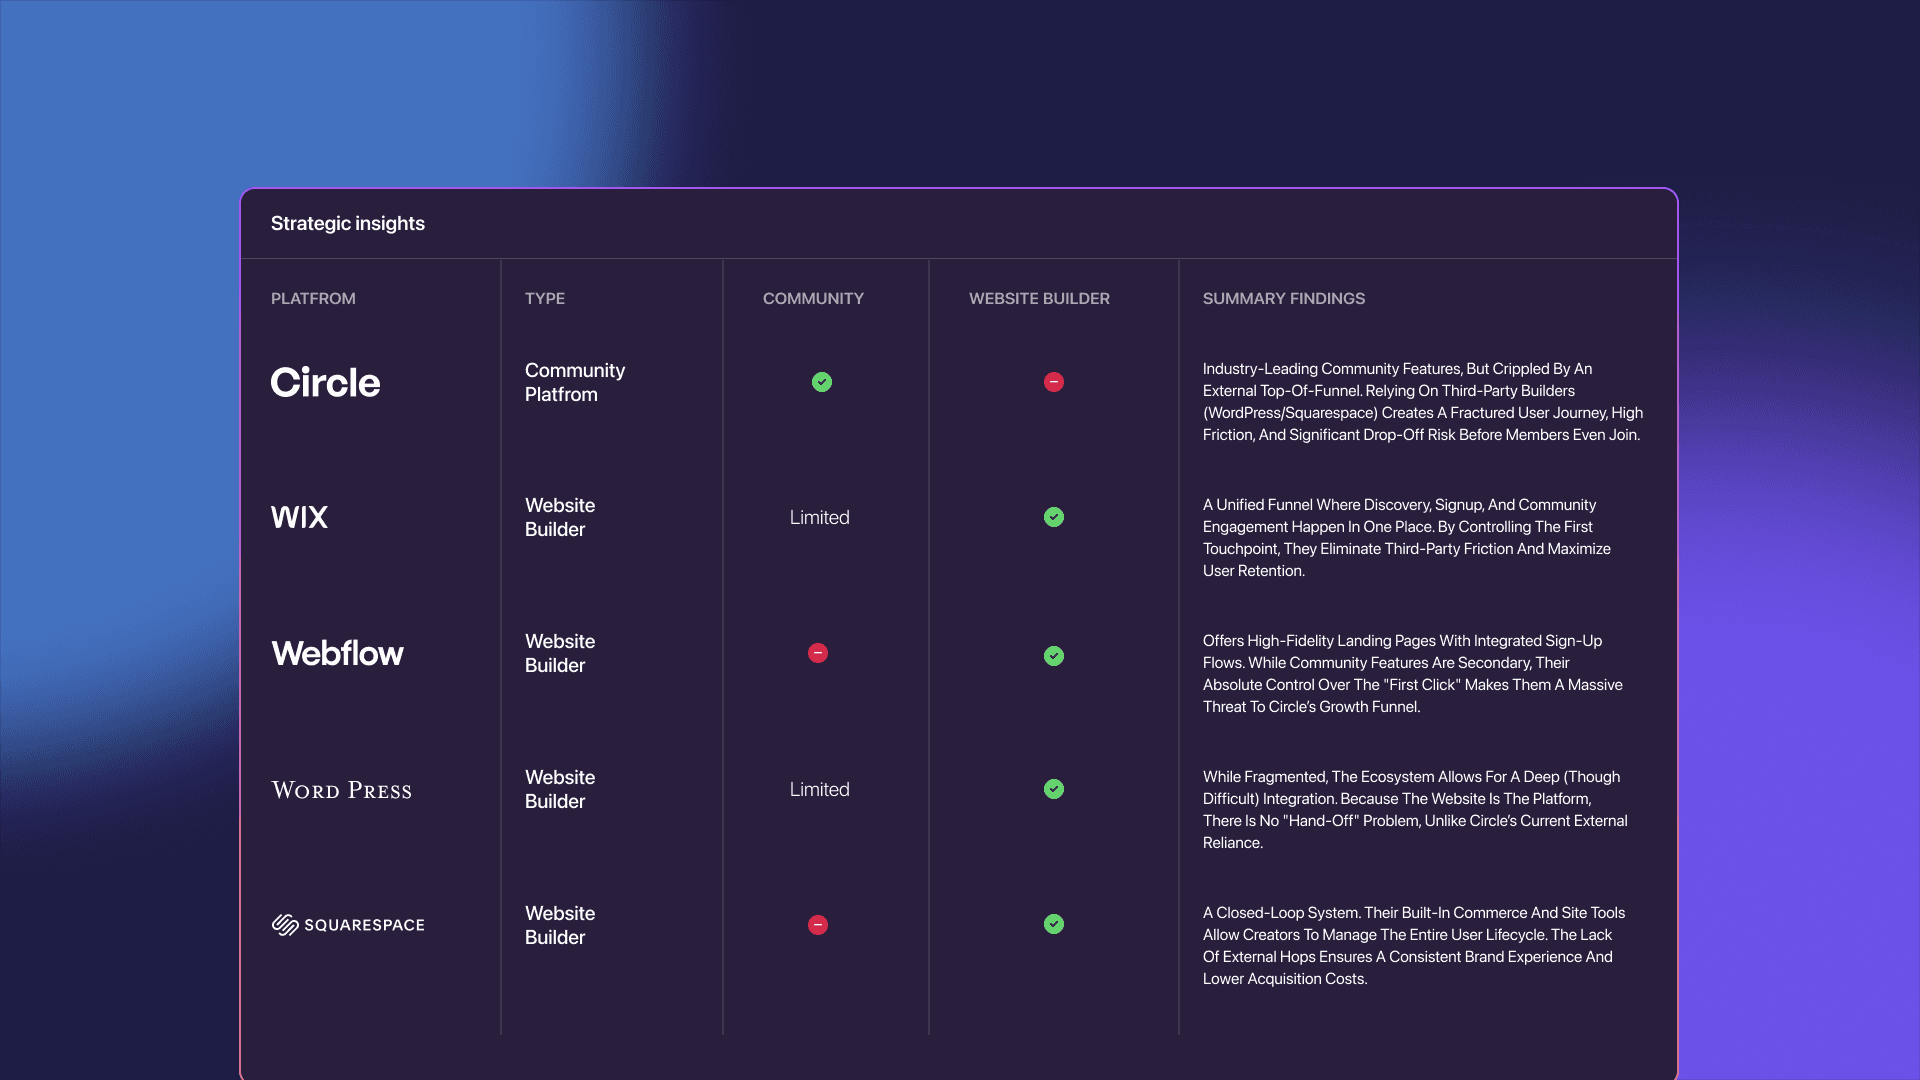Viewport: 1920px width, 1080px height.
Task: Expand the PLATFROM column header
Action: (313, 298)
